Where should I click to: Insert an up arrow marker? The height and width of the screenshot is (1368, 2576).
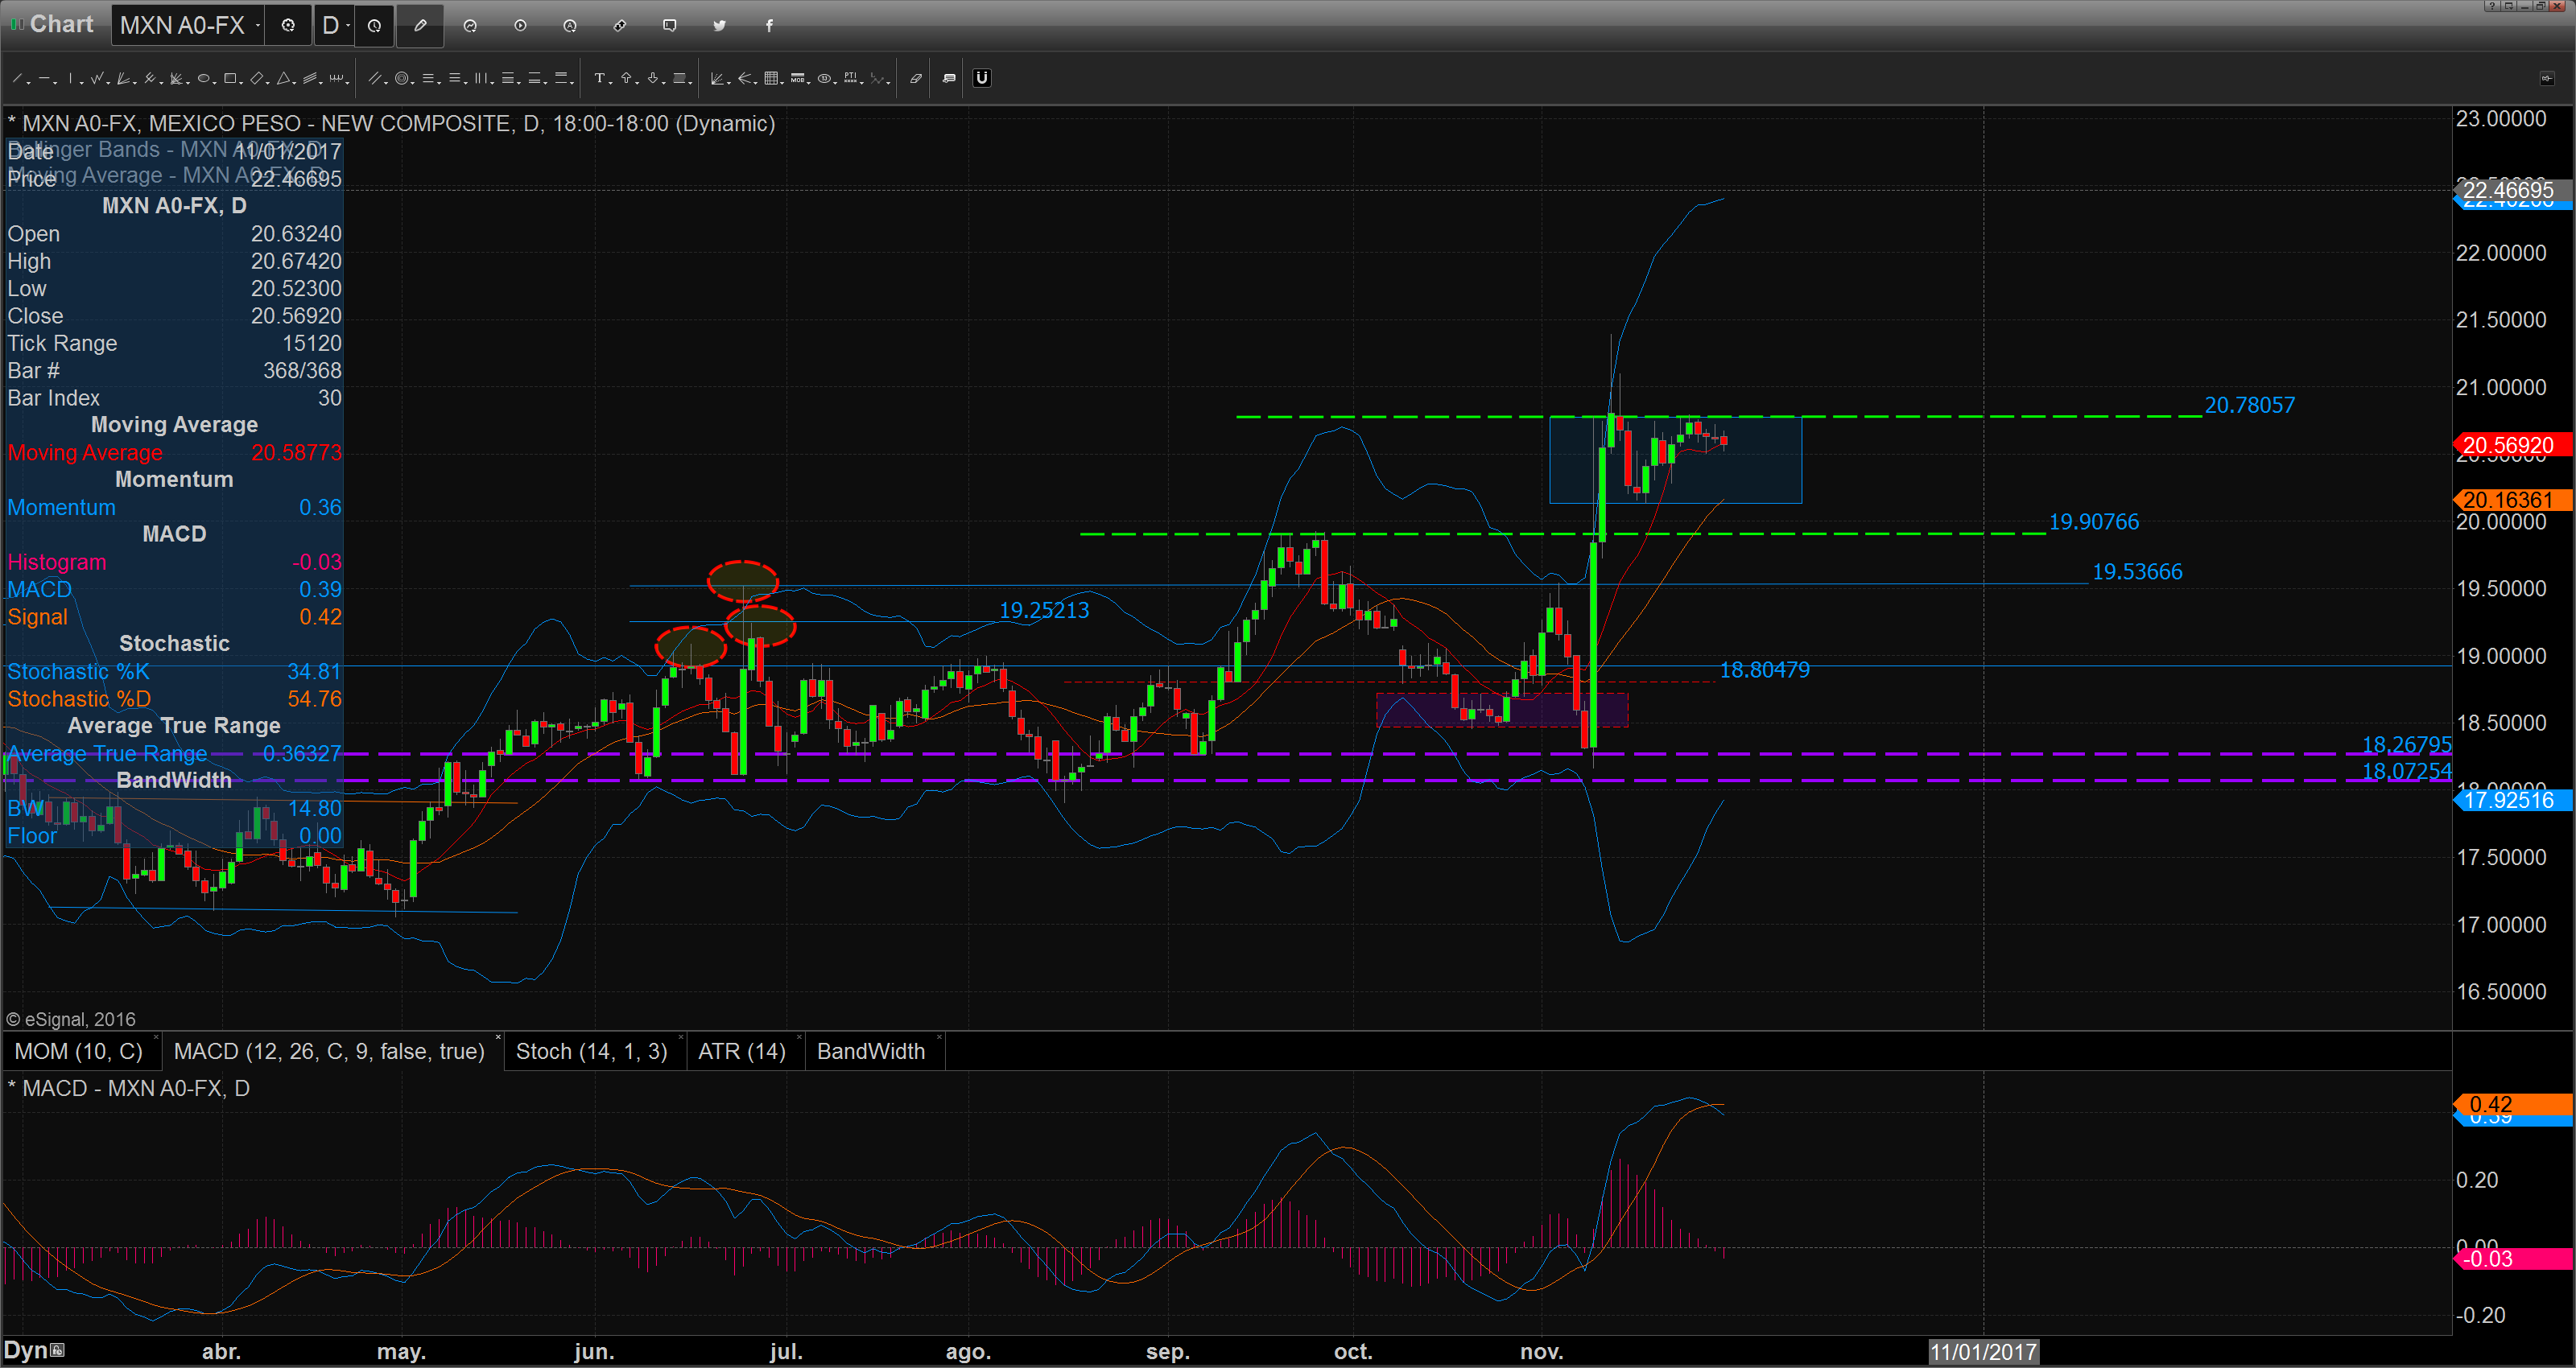(626, 78)
